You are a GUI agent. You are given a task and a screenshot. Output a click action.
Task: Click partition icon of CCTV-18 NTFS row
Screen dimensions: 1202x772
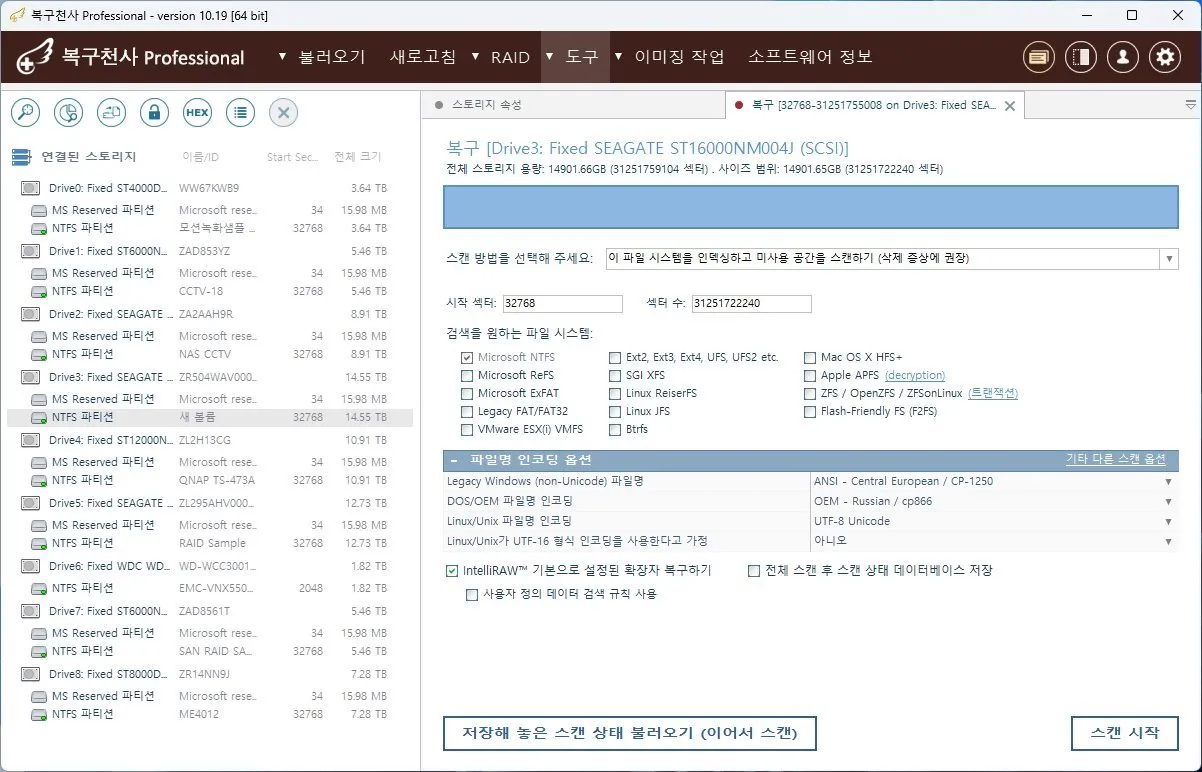[x=39, y=291]
